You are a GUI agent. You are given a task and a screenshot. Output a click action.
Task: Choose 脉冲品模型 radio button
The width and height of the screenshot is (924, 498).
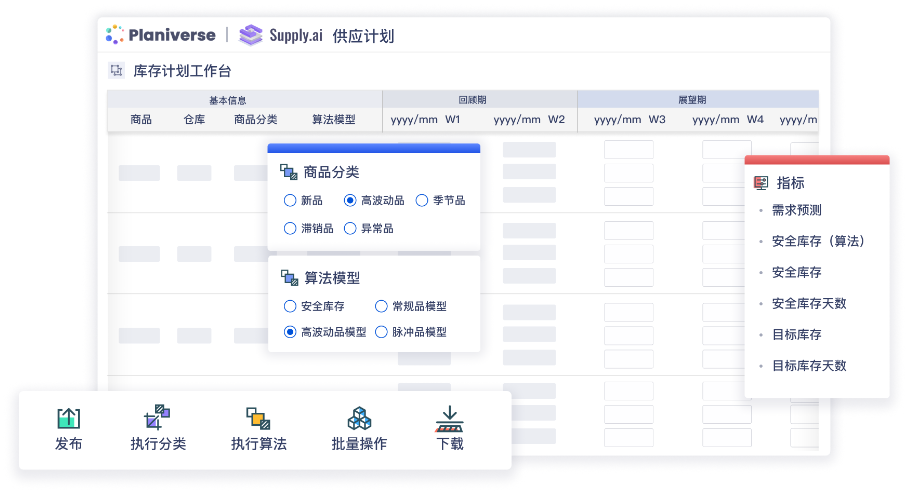coord(381,332)
